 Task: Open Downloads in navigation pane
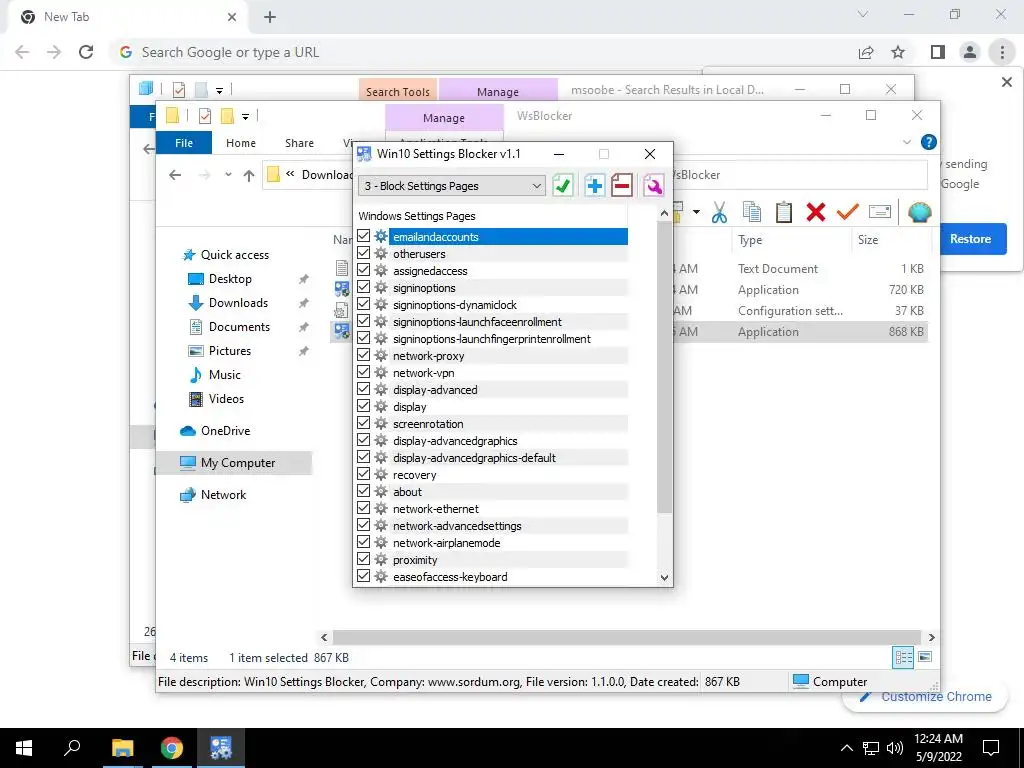[238, 303]
